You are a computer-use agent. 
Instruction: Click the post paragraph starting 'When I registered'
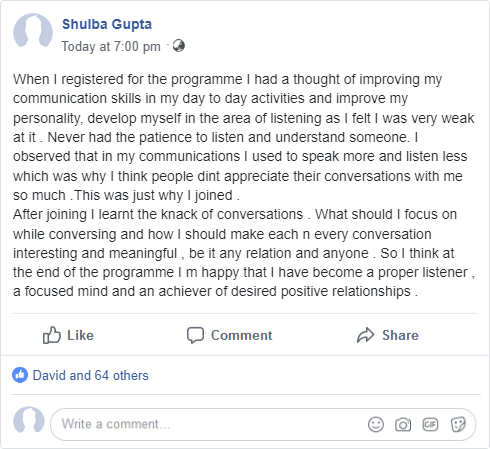click(x=244, y=137)
